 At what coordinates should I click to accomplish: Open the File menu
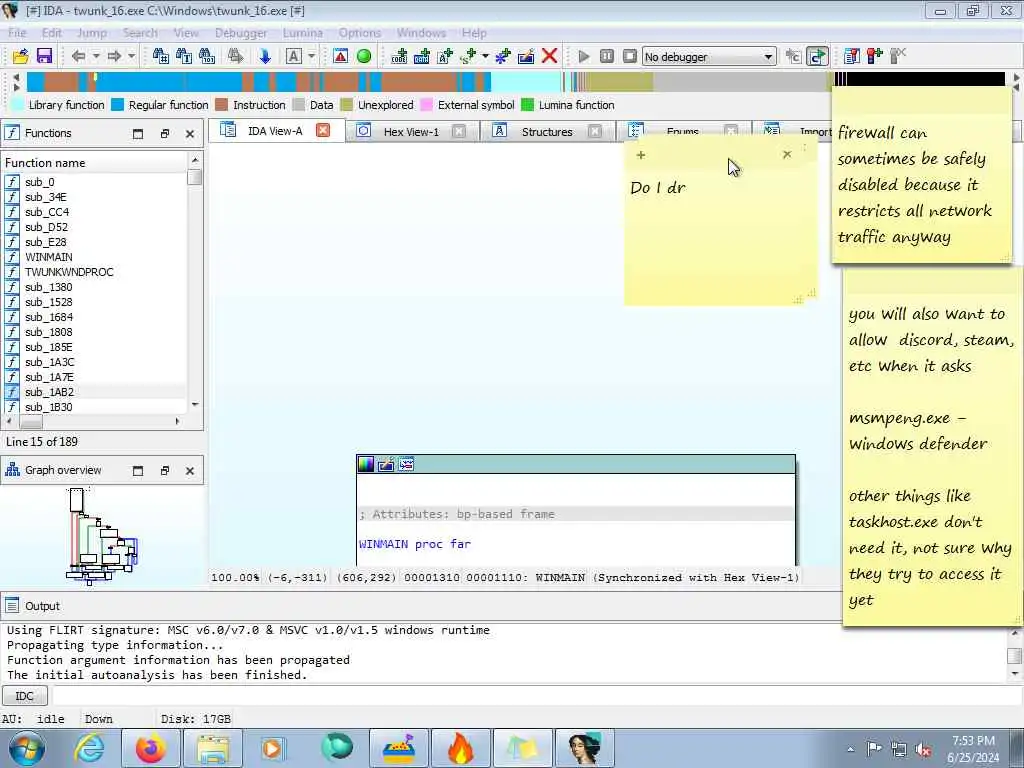pyautogui.click(x=17, y=33)
